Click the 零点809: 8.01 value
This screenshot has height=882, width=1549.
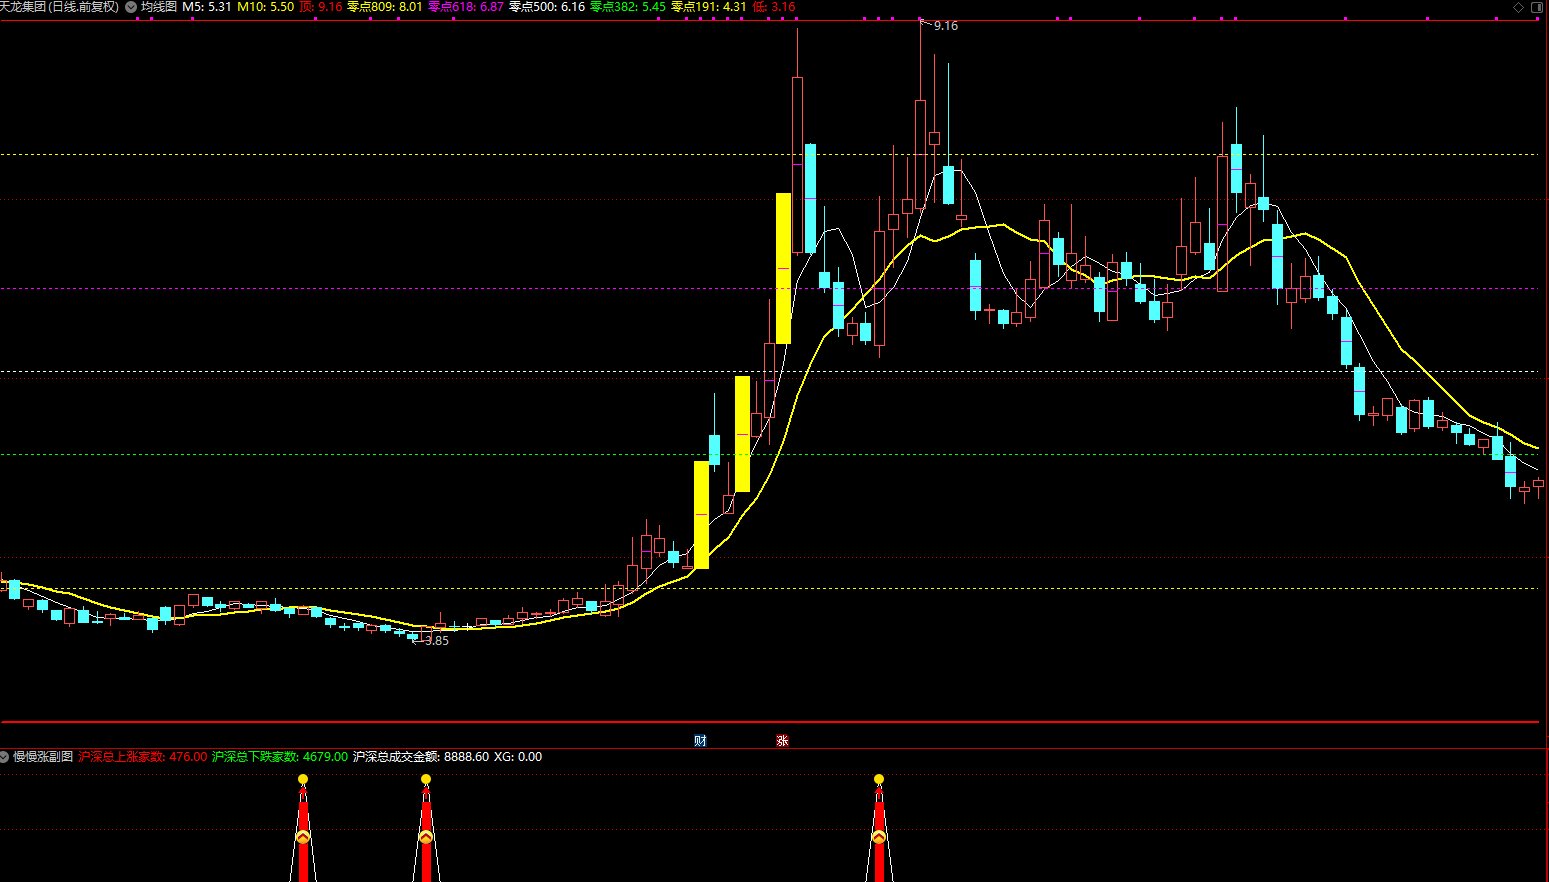click(385, 7)
